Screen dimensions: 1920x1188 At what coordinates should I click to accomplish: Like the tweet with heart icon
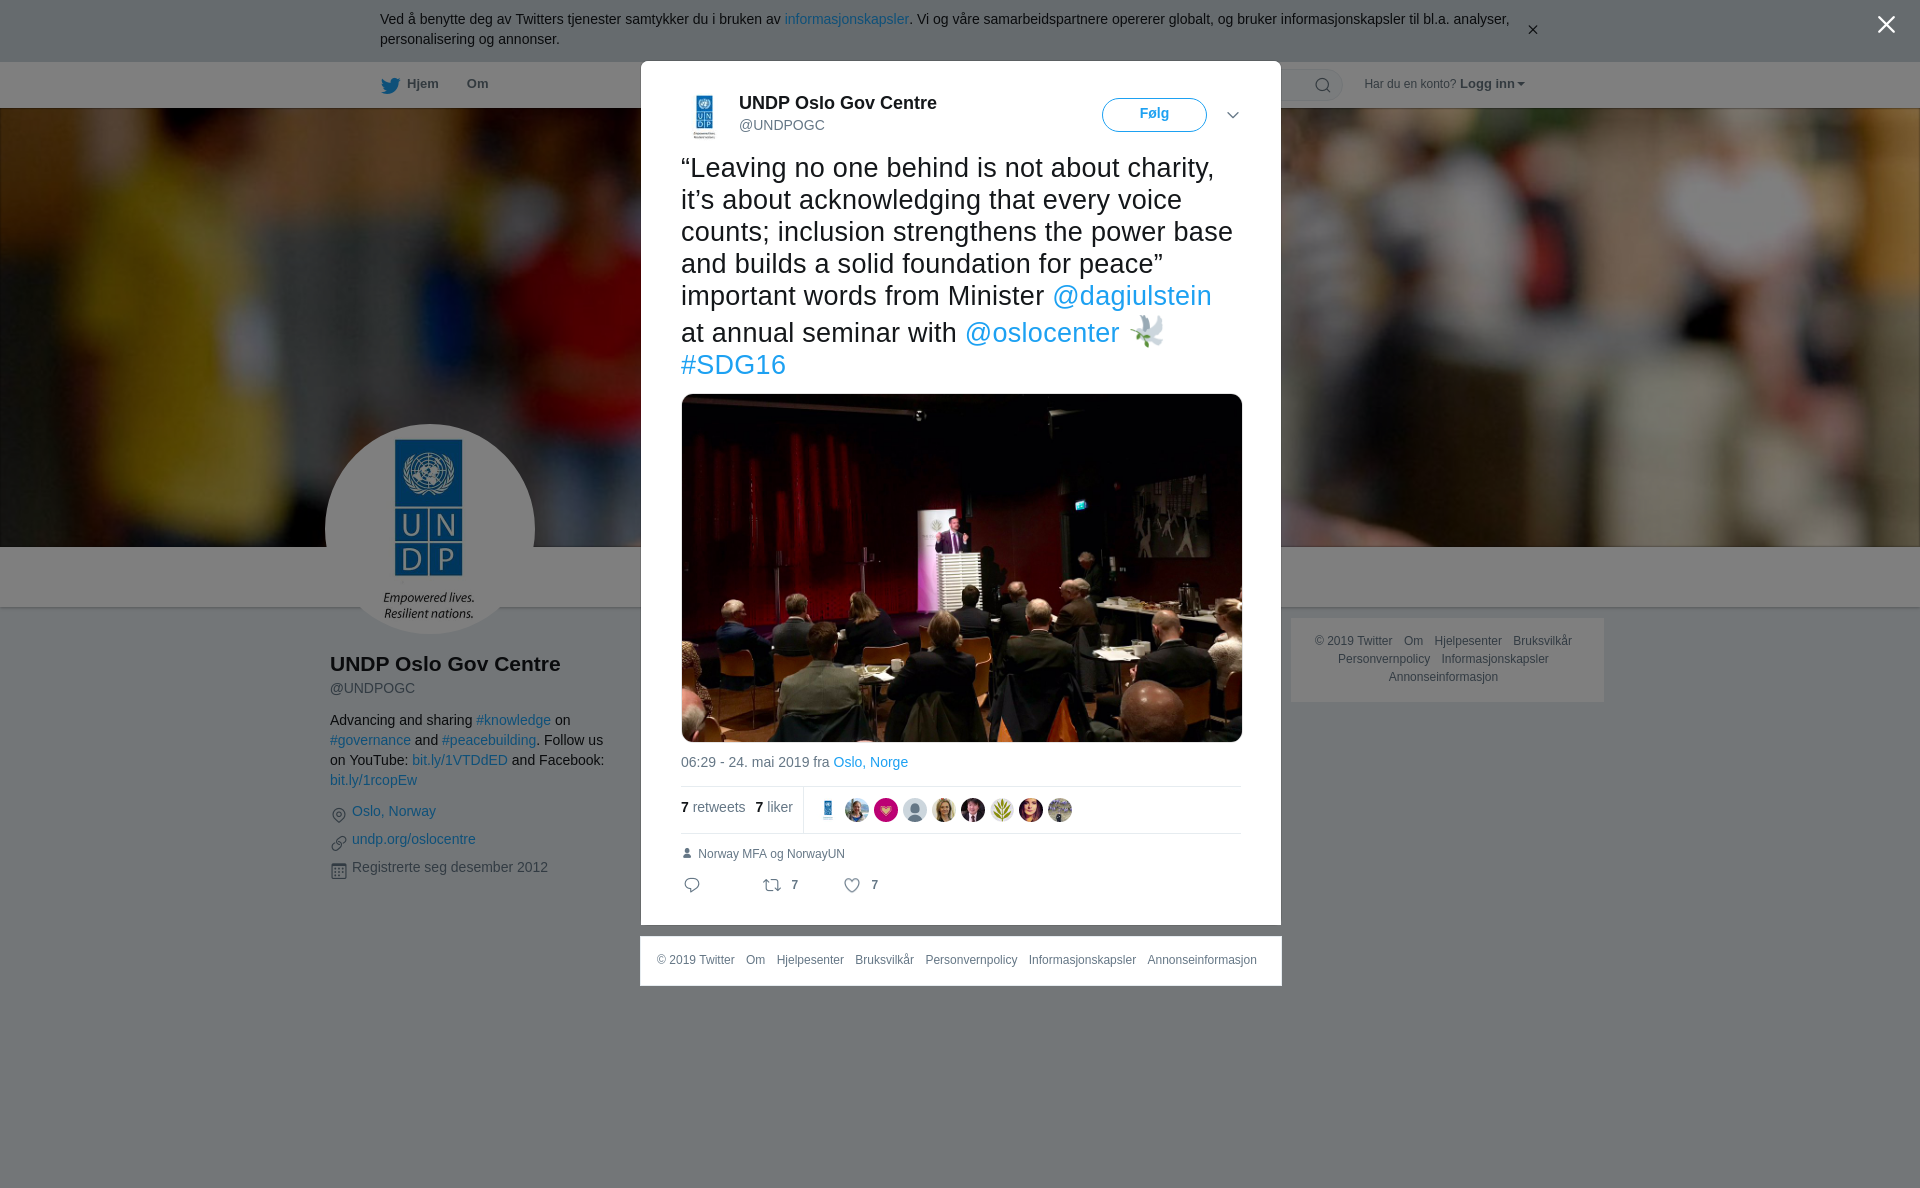tap(852, 885)
